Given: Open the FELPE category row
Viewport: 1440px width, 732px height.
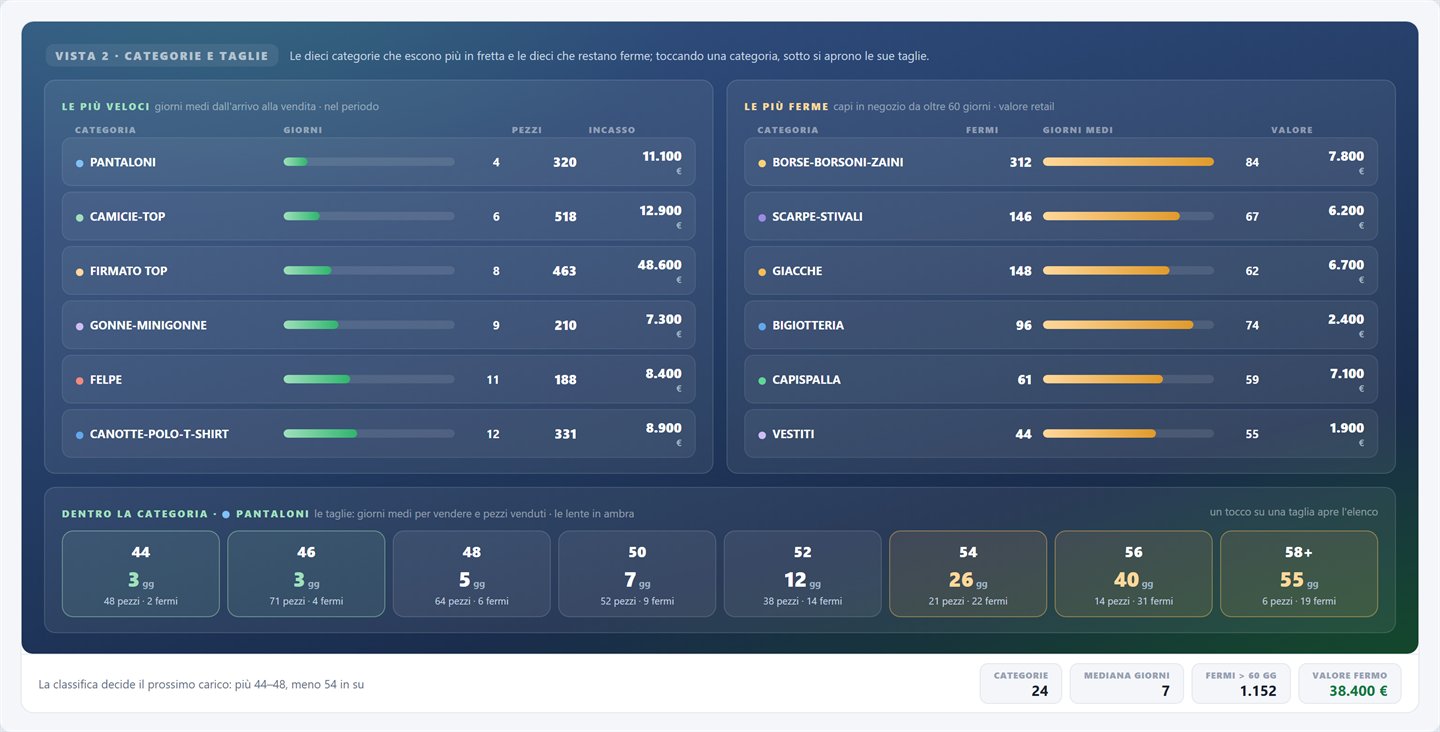Looking at the screenshot, I should tap(378, 380).
